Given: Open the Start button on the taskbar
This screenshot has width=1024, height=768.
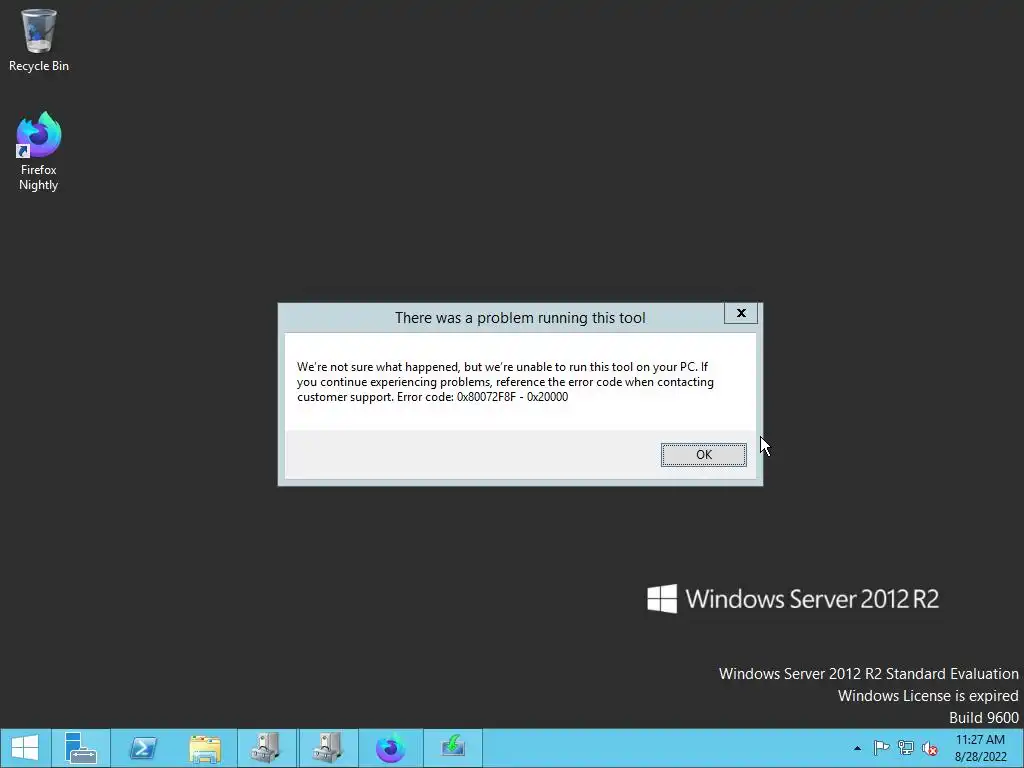Looking at the screenshot, I should (25, 748).
